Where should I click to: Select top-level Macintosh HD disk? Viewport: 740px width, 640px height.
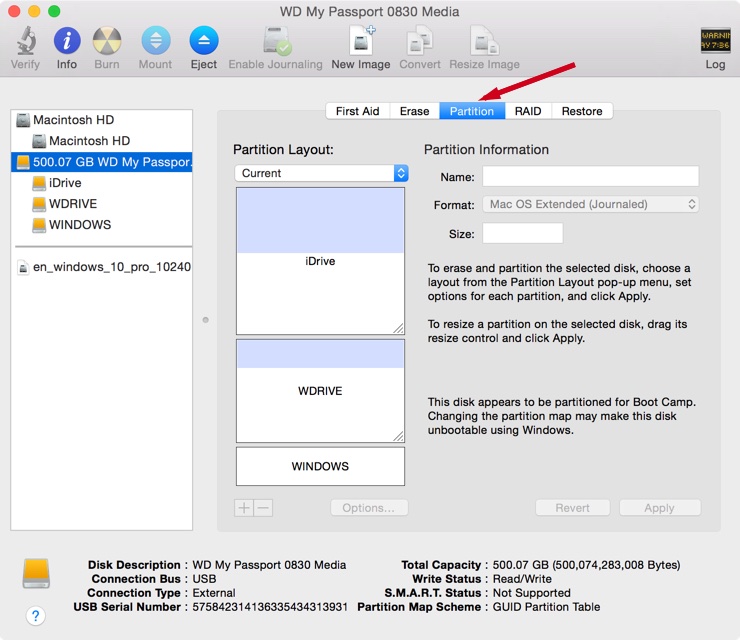[101, 120]
